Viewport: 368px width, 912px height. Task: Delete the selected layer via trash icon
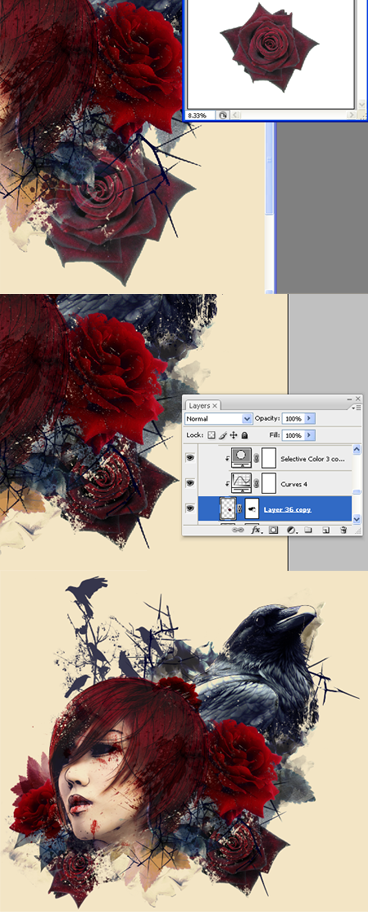343,530
